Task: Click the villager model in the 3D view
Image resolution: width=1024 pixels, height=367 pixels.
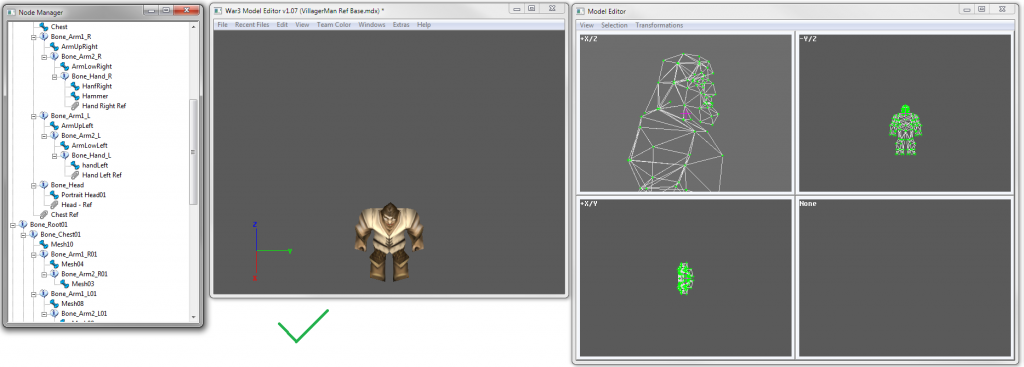Action: click(389, 242)
